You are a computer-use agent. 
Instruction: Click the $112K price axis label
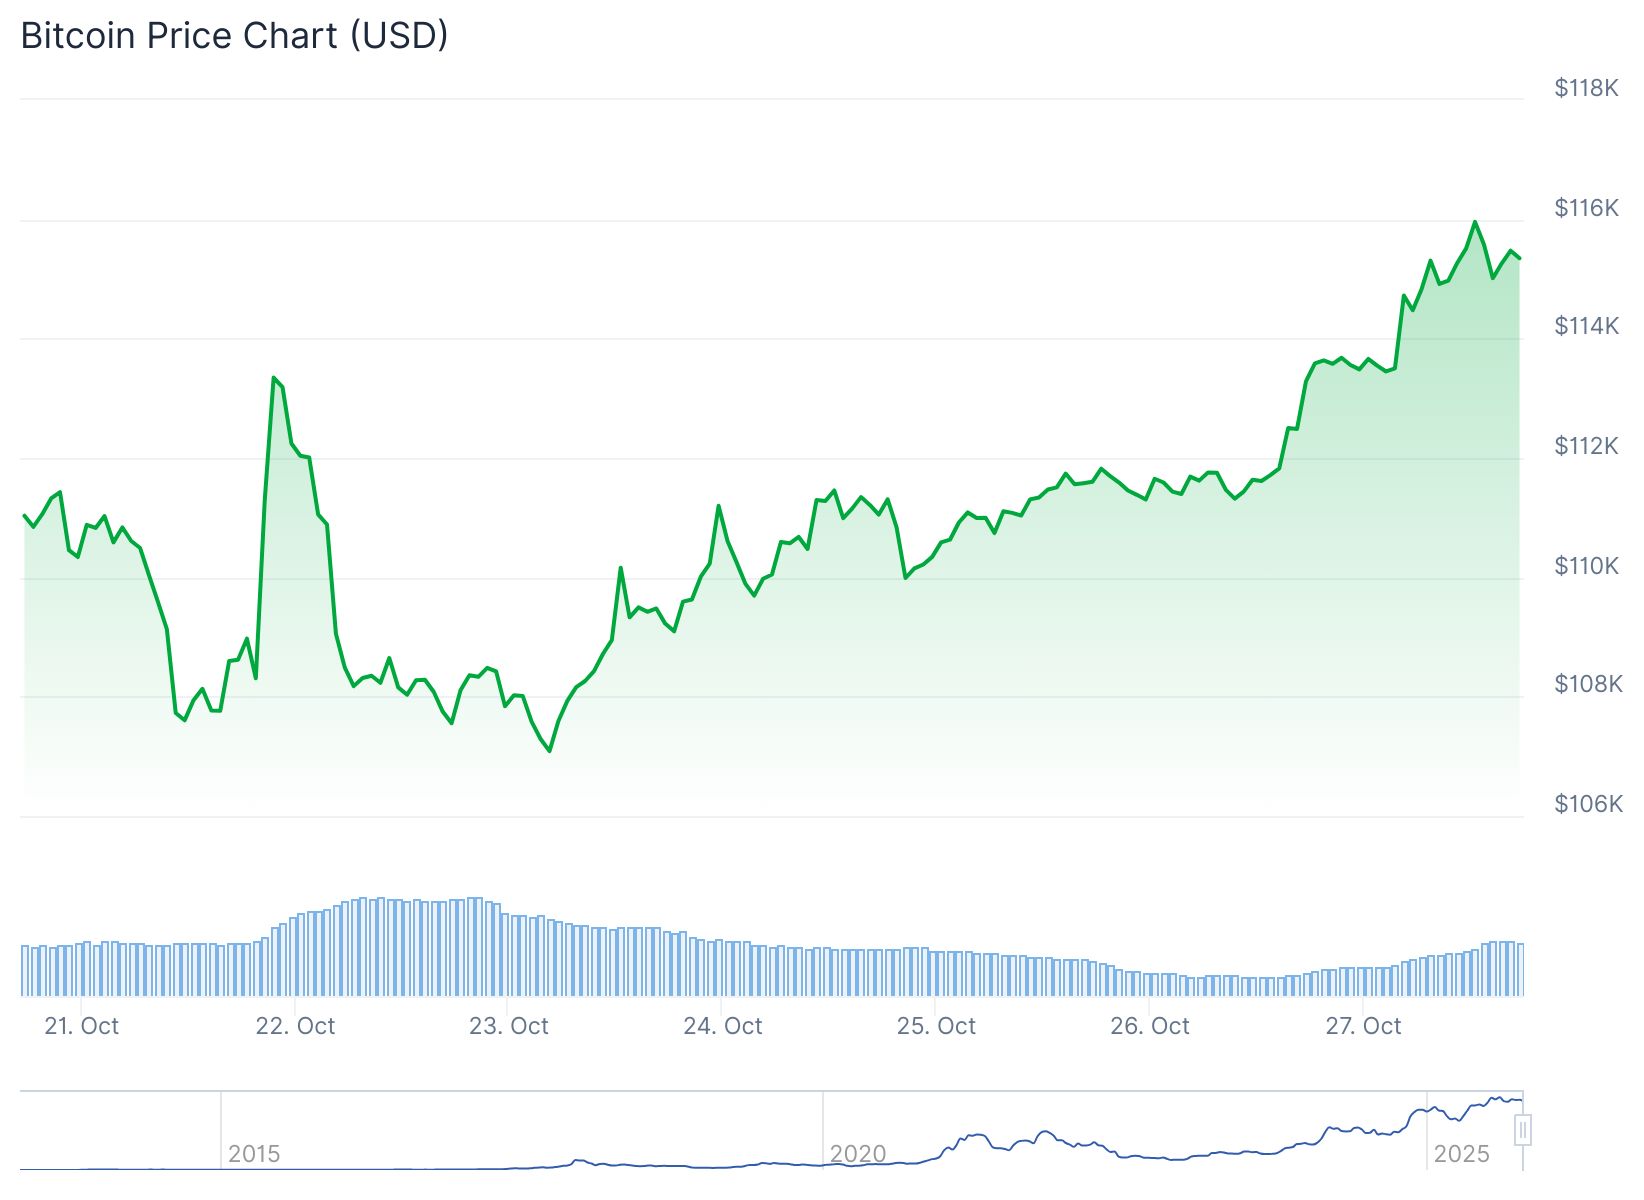click(1586, 446)
